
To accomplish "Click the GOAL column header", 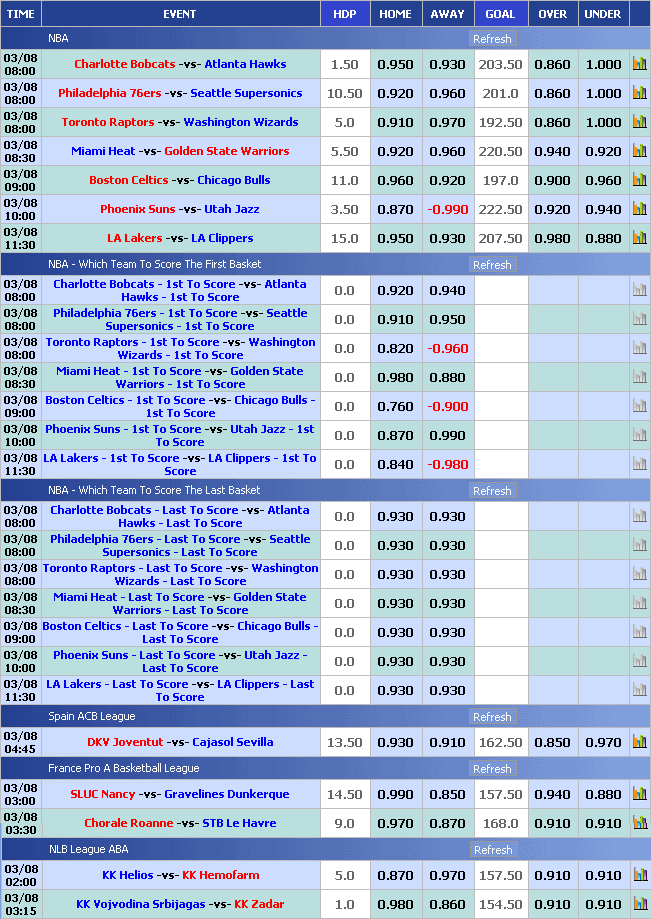I will 500,14.
